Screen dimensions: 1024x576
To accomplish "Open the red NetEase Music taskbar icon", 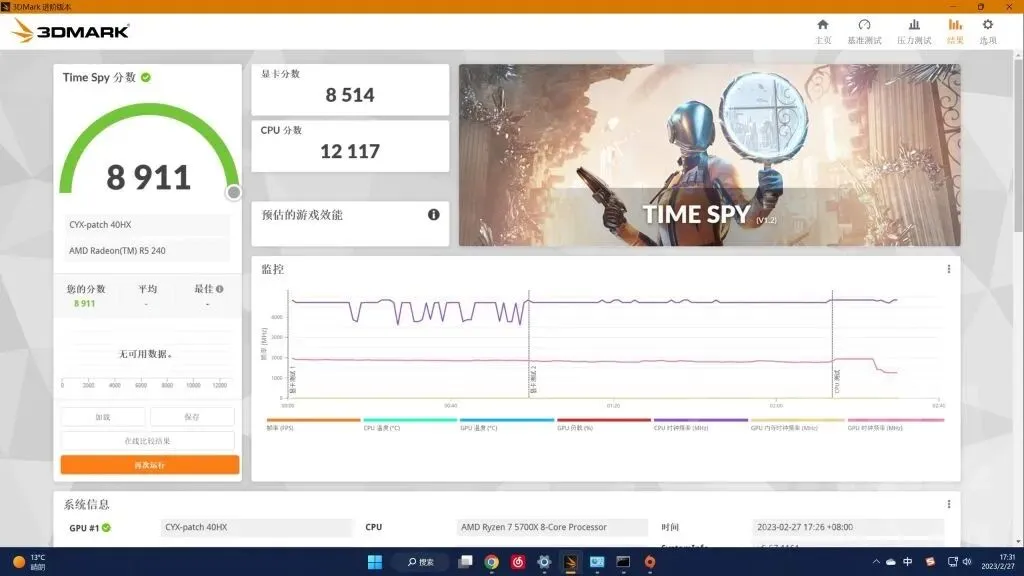I will 518,562.
